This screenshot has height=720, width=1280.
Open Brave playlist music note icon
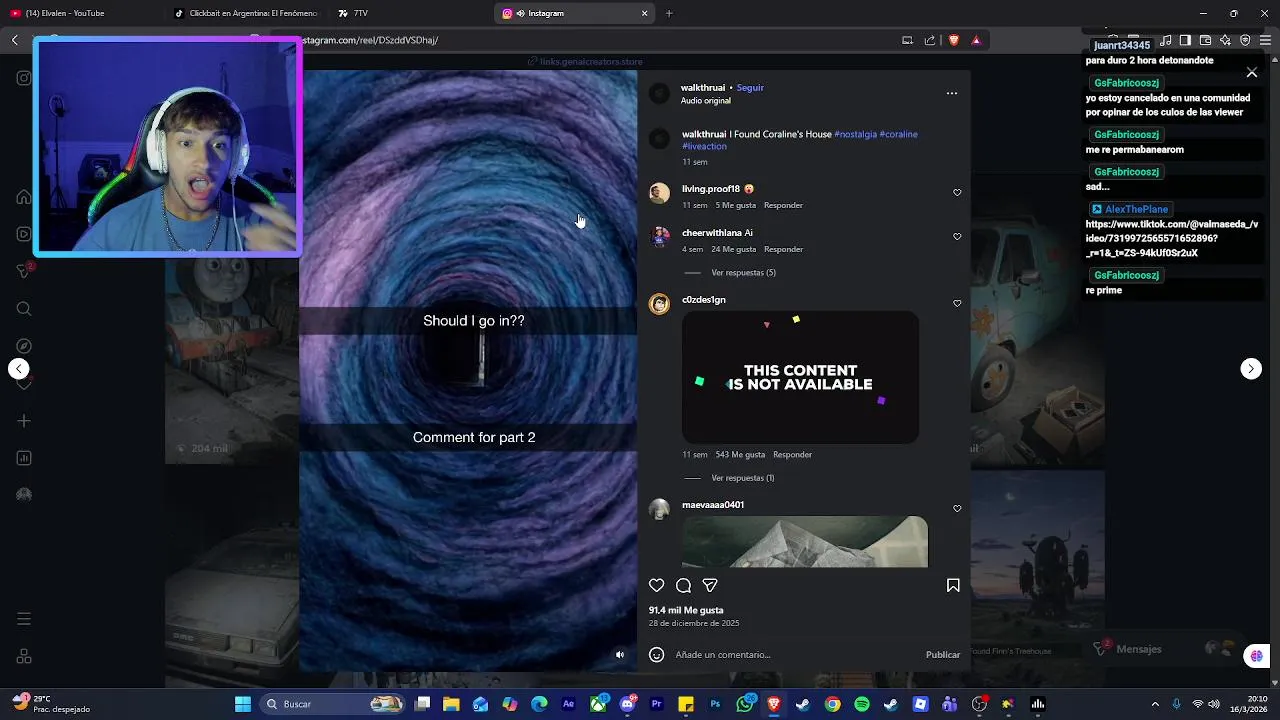[1165, 40]
